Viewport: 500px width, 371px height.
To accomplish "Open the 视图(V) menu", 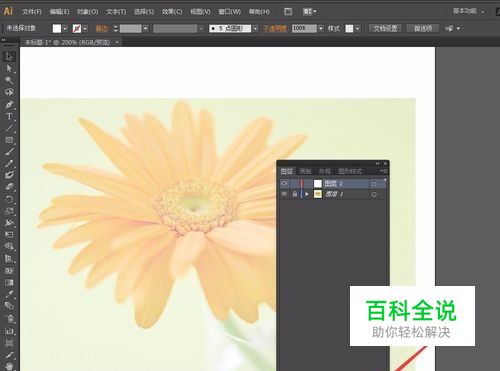I will point(200,12).
